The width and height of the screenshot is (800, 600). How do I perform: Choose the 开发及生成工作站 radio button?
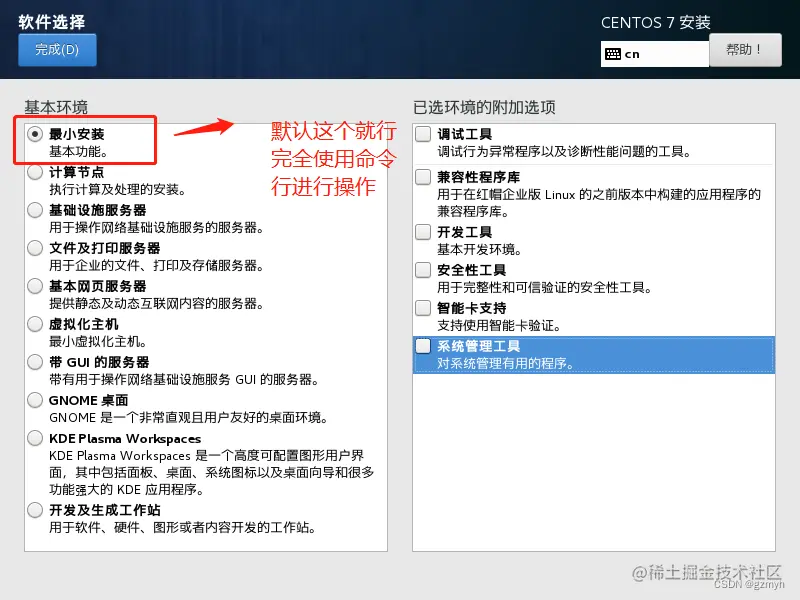(x=35, y=510)
